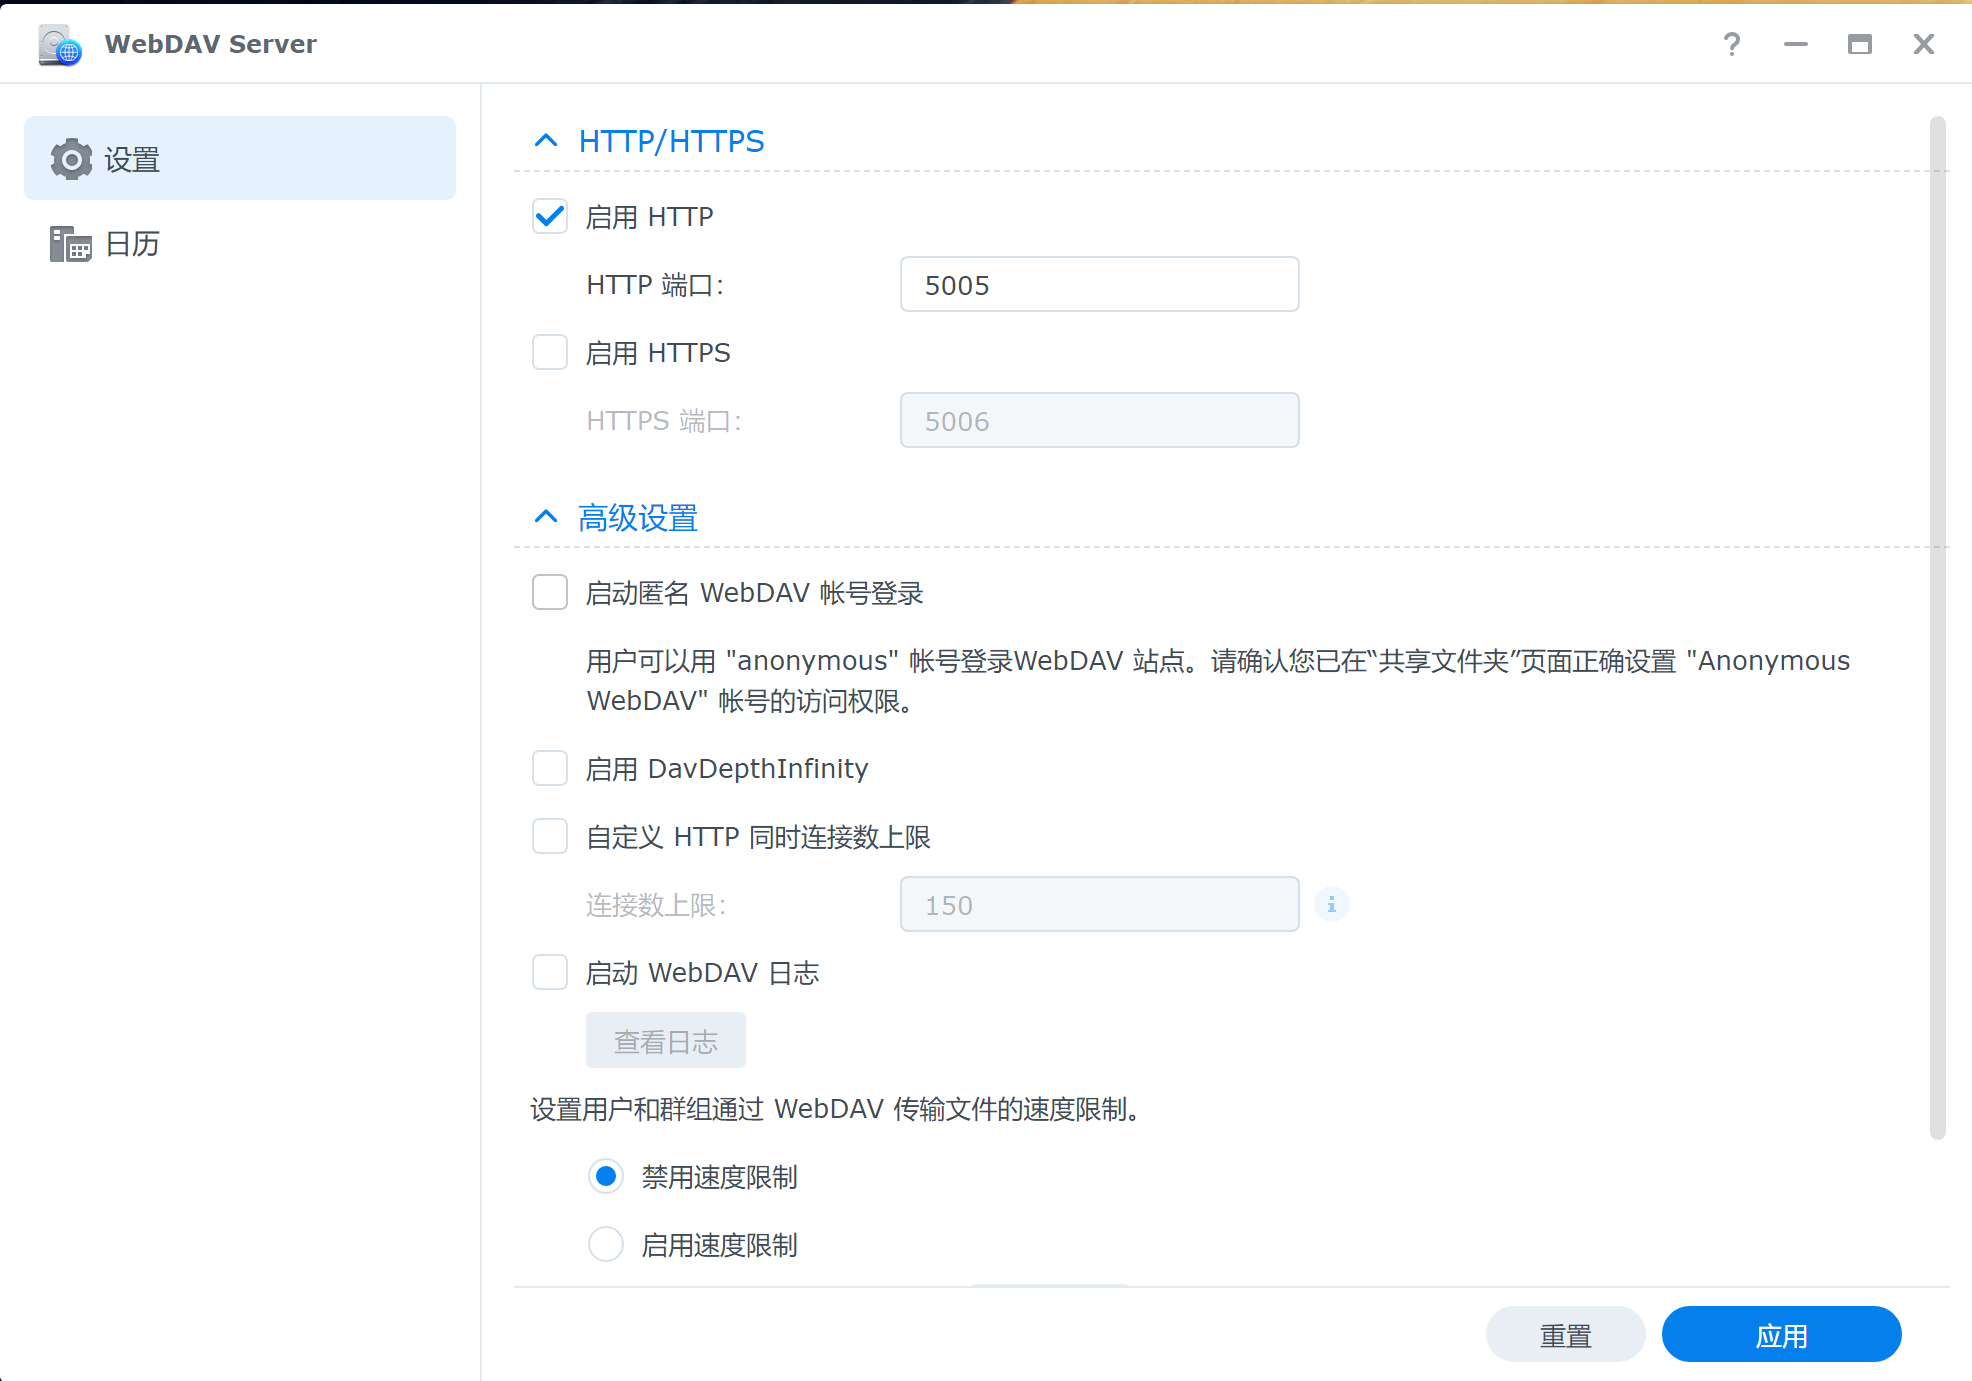This screenshot has width=1972, height=1381.
Task: Click the HTTP 端口: label
Action: [x=656, y=285]
